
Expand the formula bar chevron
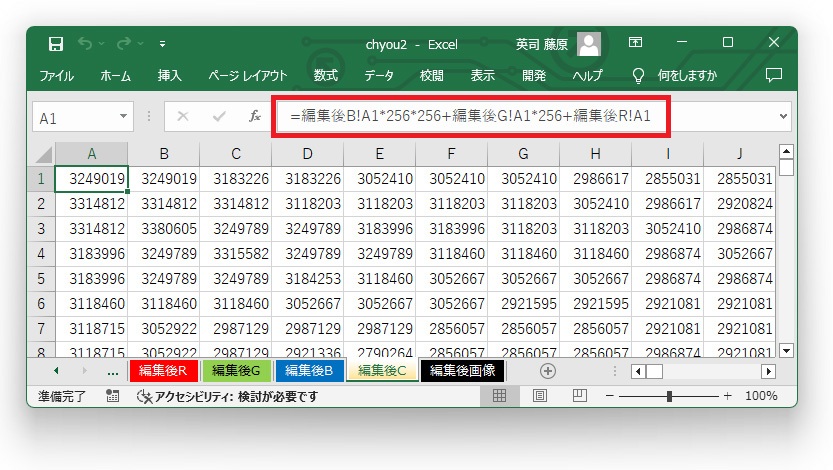point(783,116)
